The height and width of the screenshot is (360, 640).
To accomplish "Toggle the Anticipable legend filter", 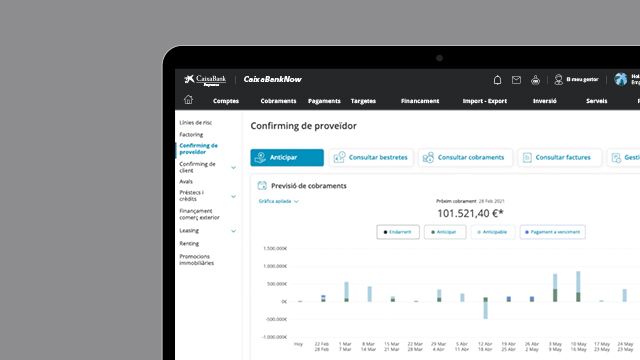I will click(x=493, y=232).
